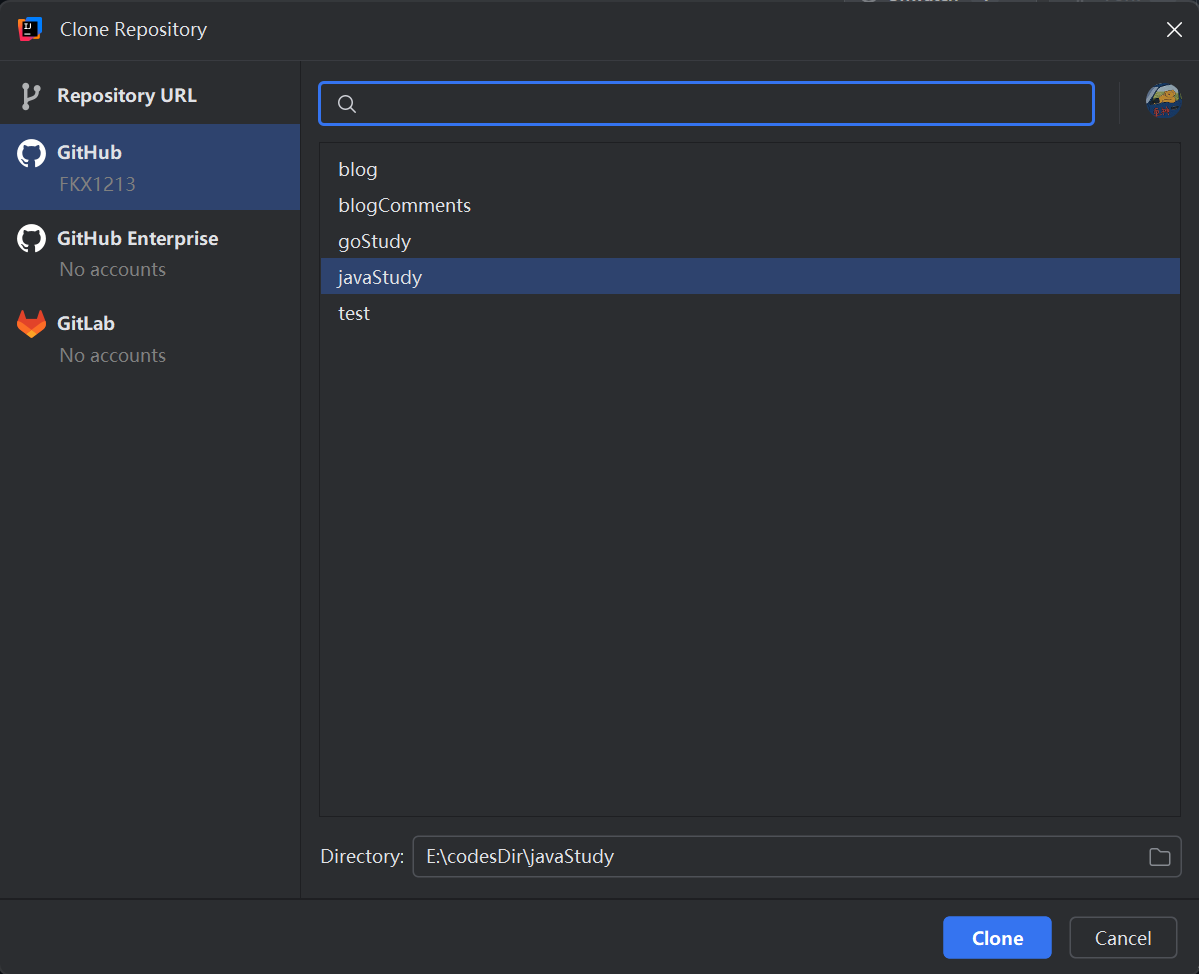This screenshot has width=1199, height=974.
Task: Select the javaStudy repository
Action: [x=750, y=277]
